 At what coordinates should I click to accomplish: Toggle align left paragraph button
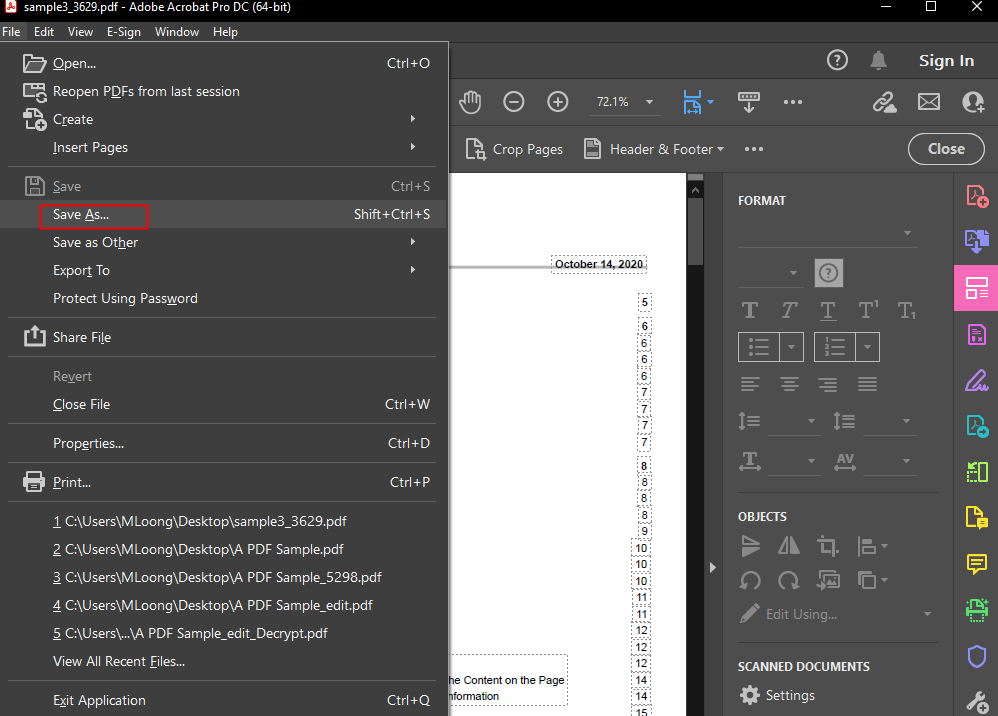750,384
